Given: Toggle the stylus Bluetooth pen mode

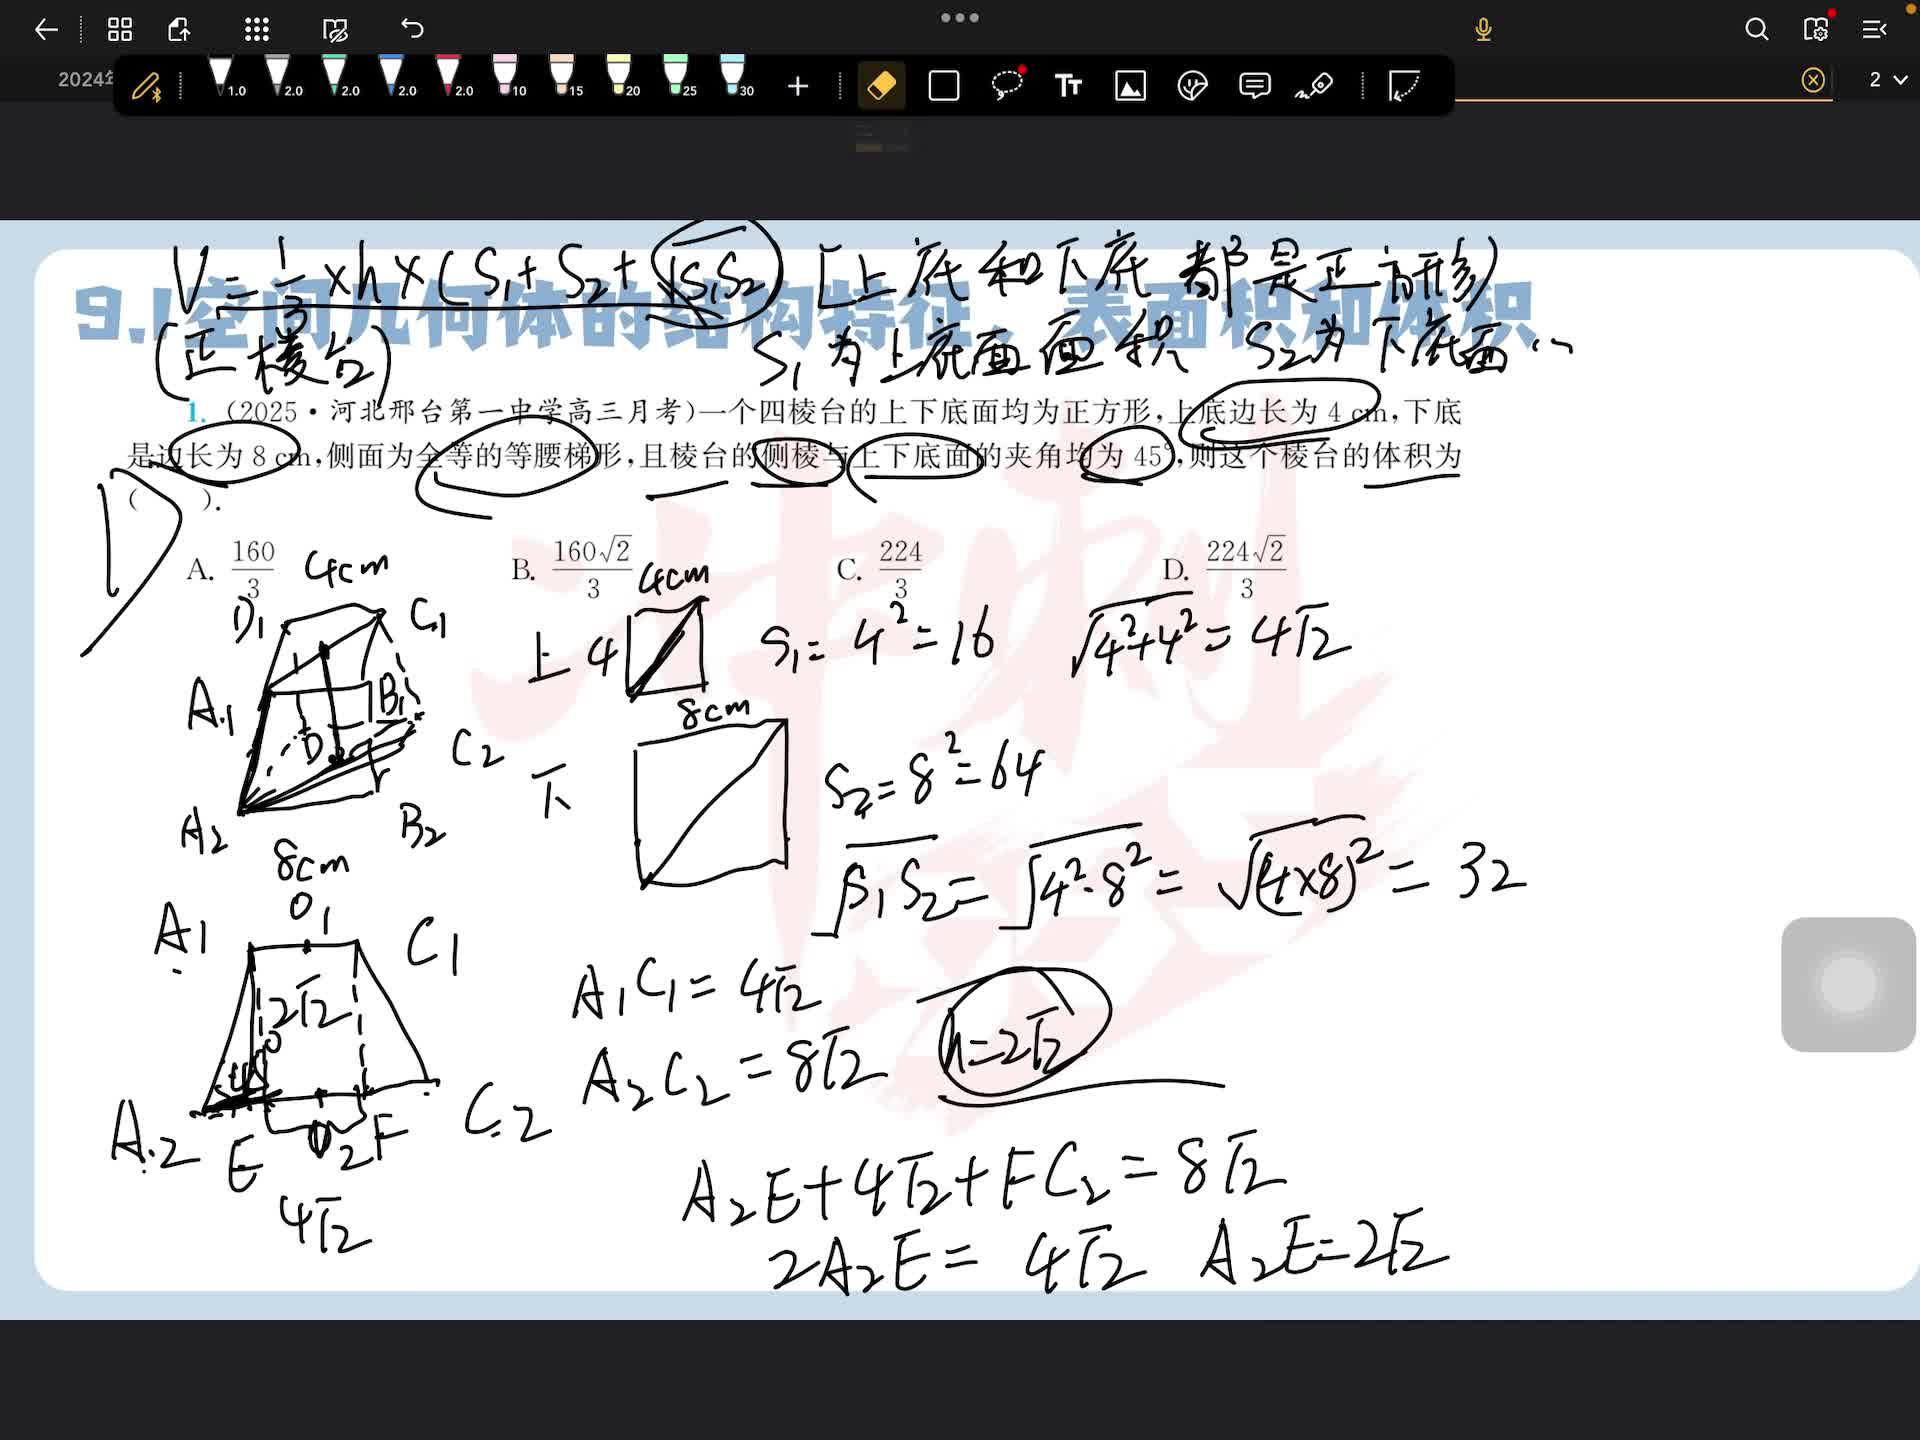Looking at the screenshot, I should tap(147, 87).
